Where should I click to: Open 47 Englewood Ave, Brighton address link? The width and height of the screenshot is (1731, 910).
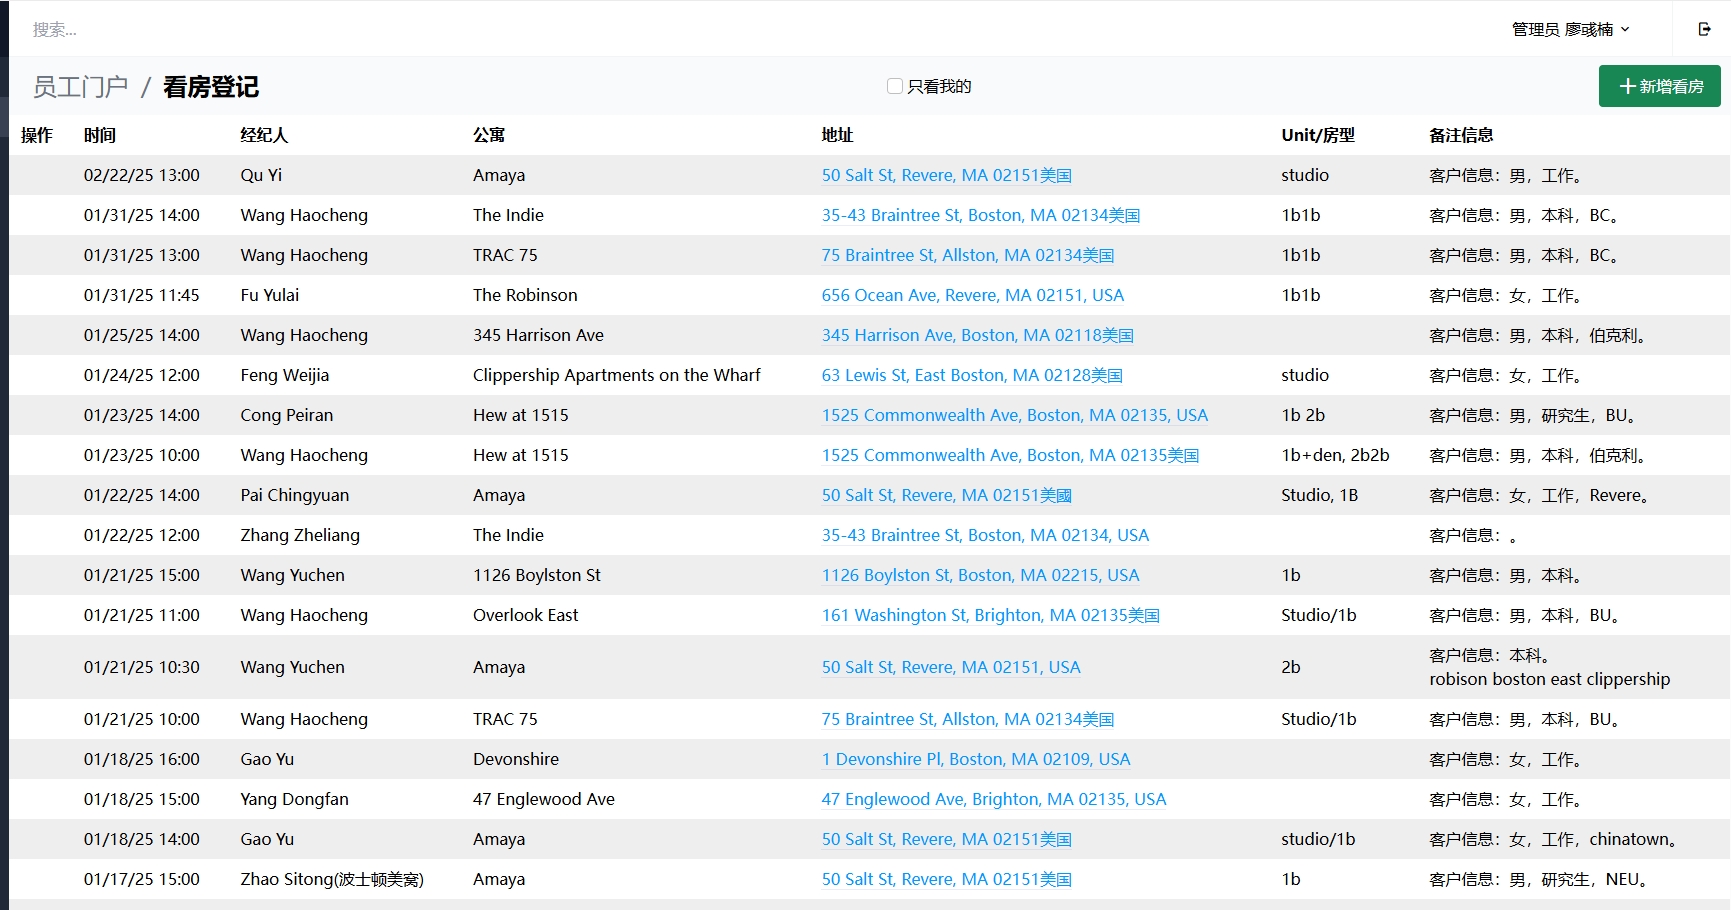[993, 799]
